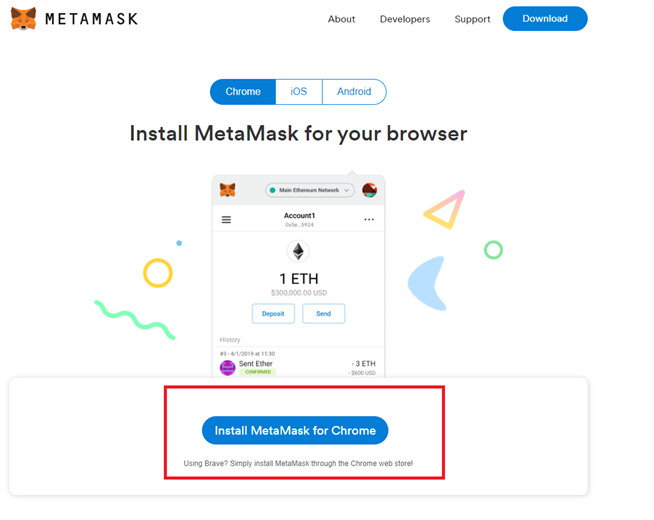Viewport: 654px width, 520px height.
Task: Click the account avatar in wallet preview
Action: 369,190
